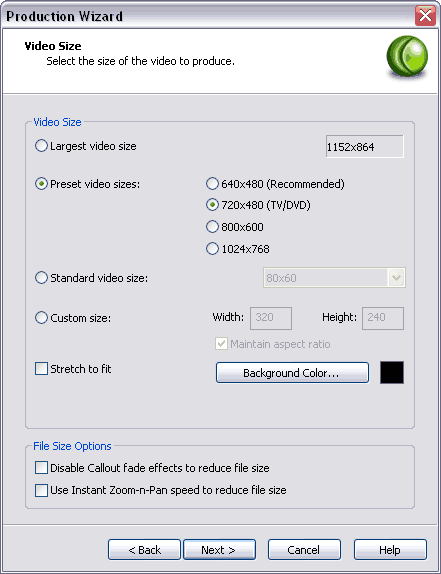This screenshot has width=441, height=574.
Task: Click the black background color swatch
Action: click(392, 372)
